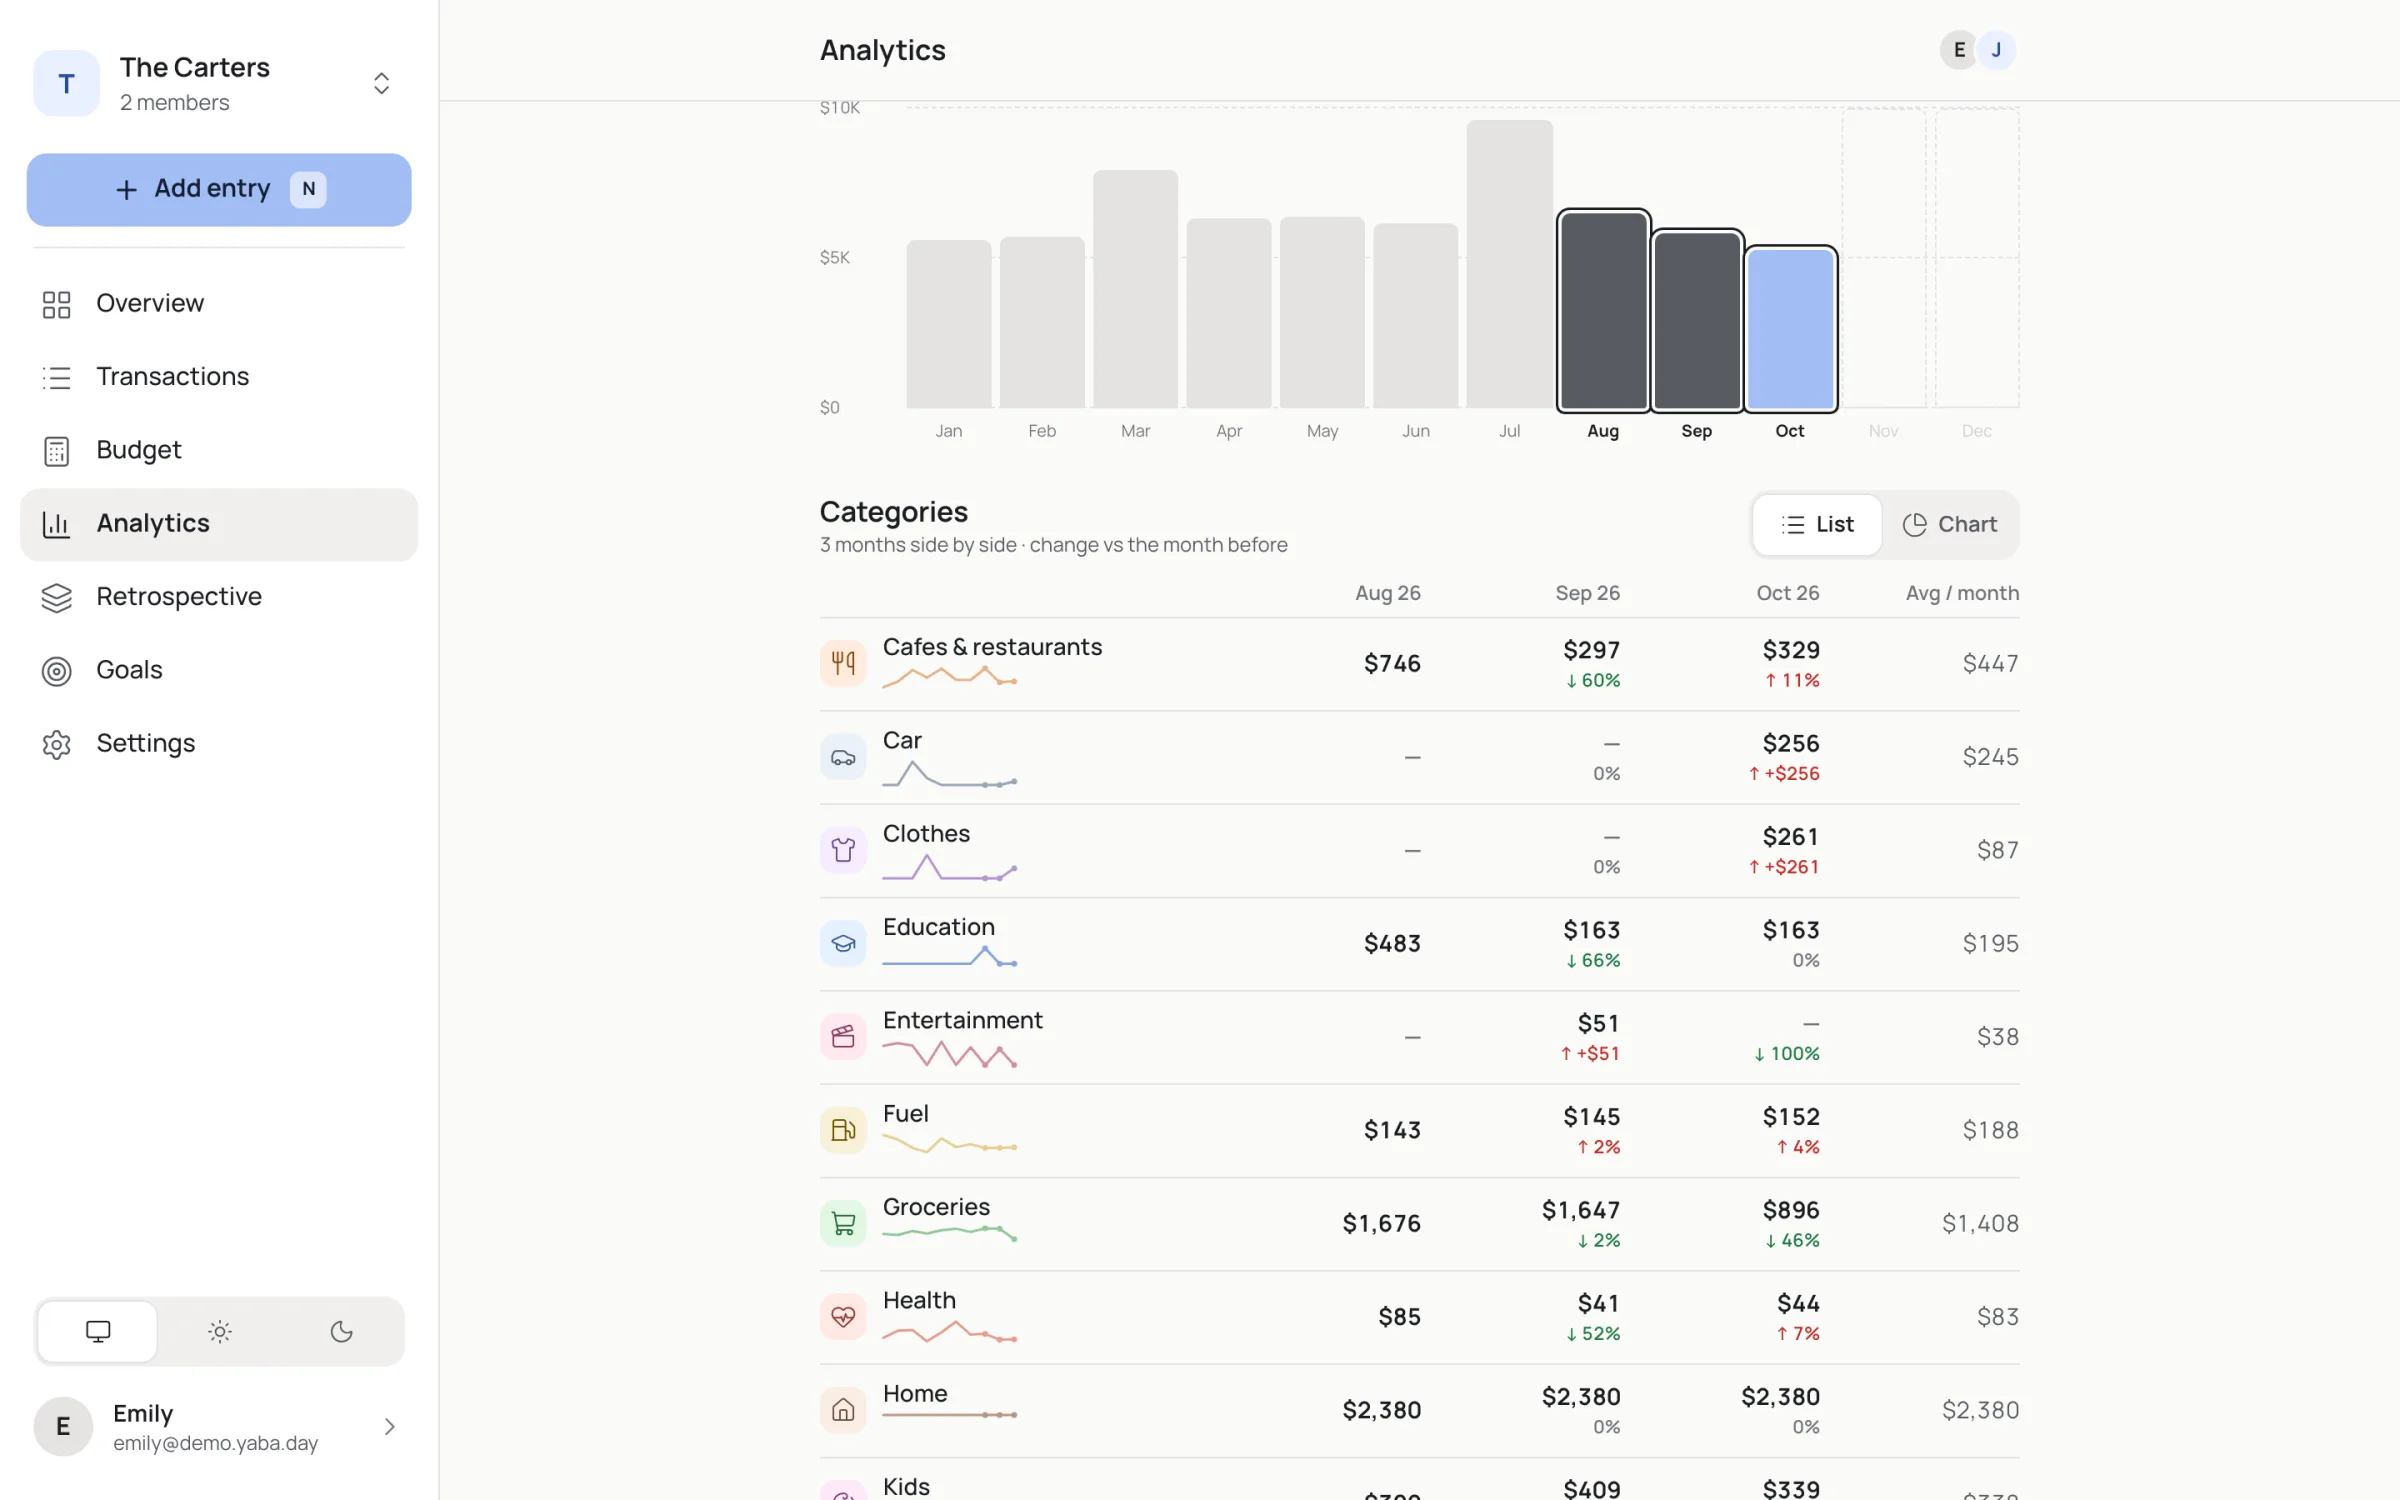Click the Car category icon
The width and height of the screenshot is (2400, 1500).
[x=843, y=757]
